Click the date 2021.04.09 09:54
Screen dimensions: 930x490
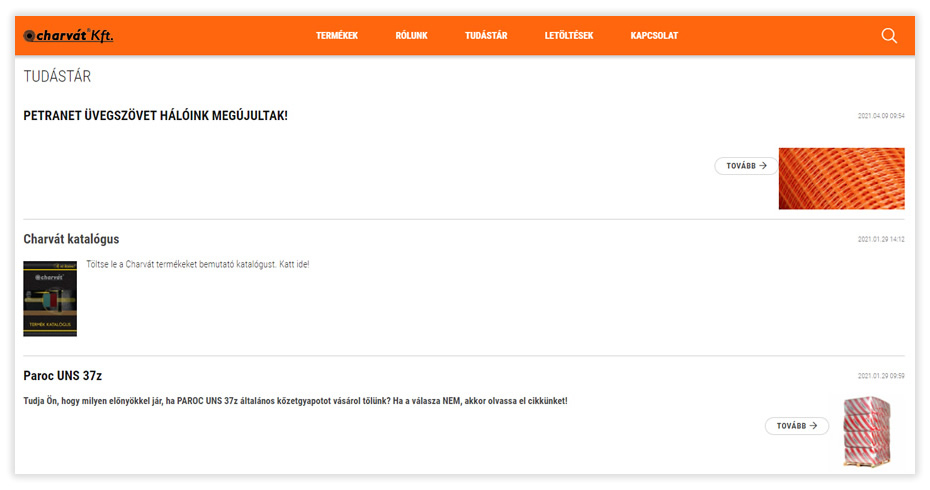[881, 116]
